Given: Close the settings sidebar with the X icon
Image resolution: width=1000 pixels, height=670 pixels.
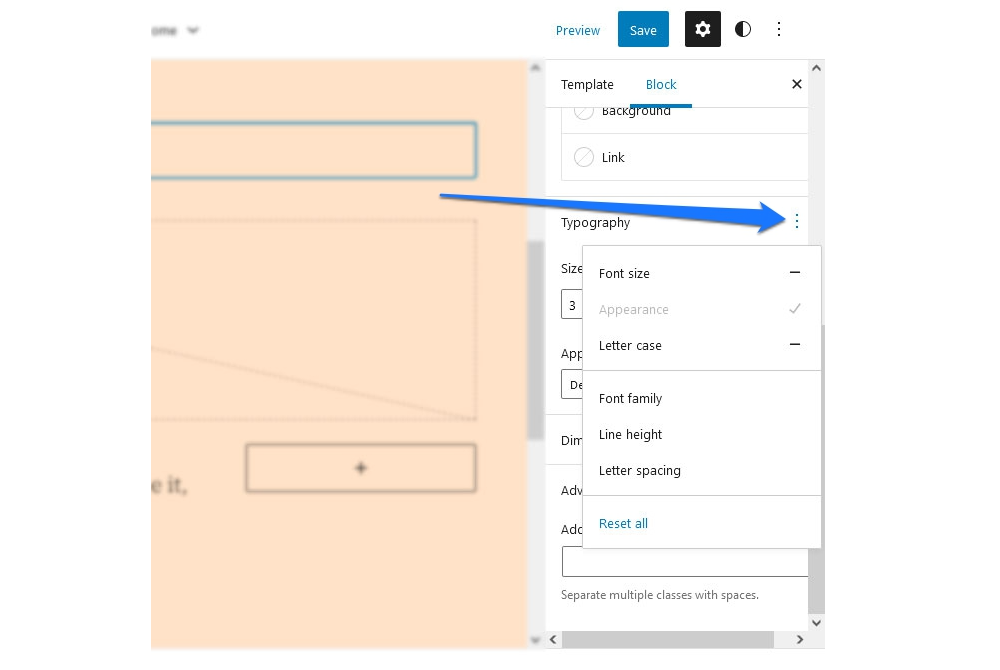Looking at the screenshot, I should point(796,84).
